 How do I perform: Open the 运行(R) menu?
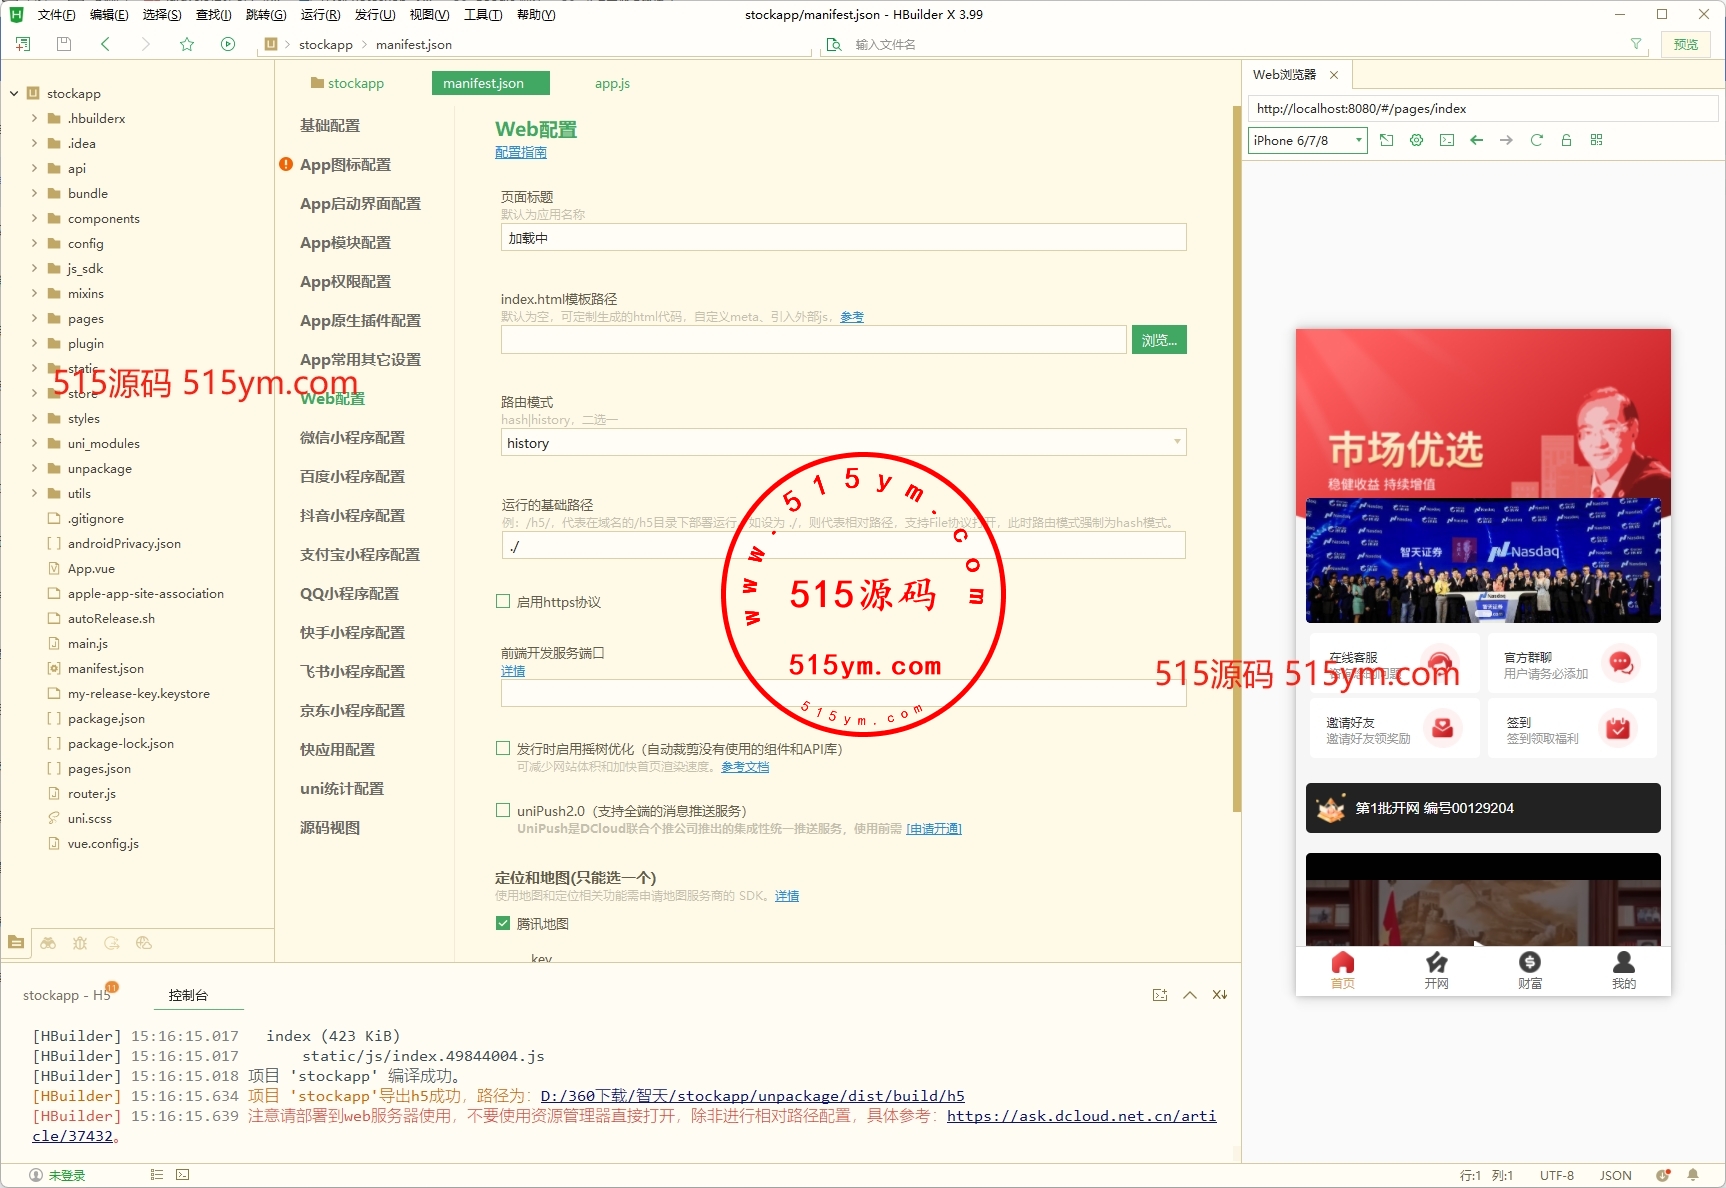[x=320, y=14]
